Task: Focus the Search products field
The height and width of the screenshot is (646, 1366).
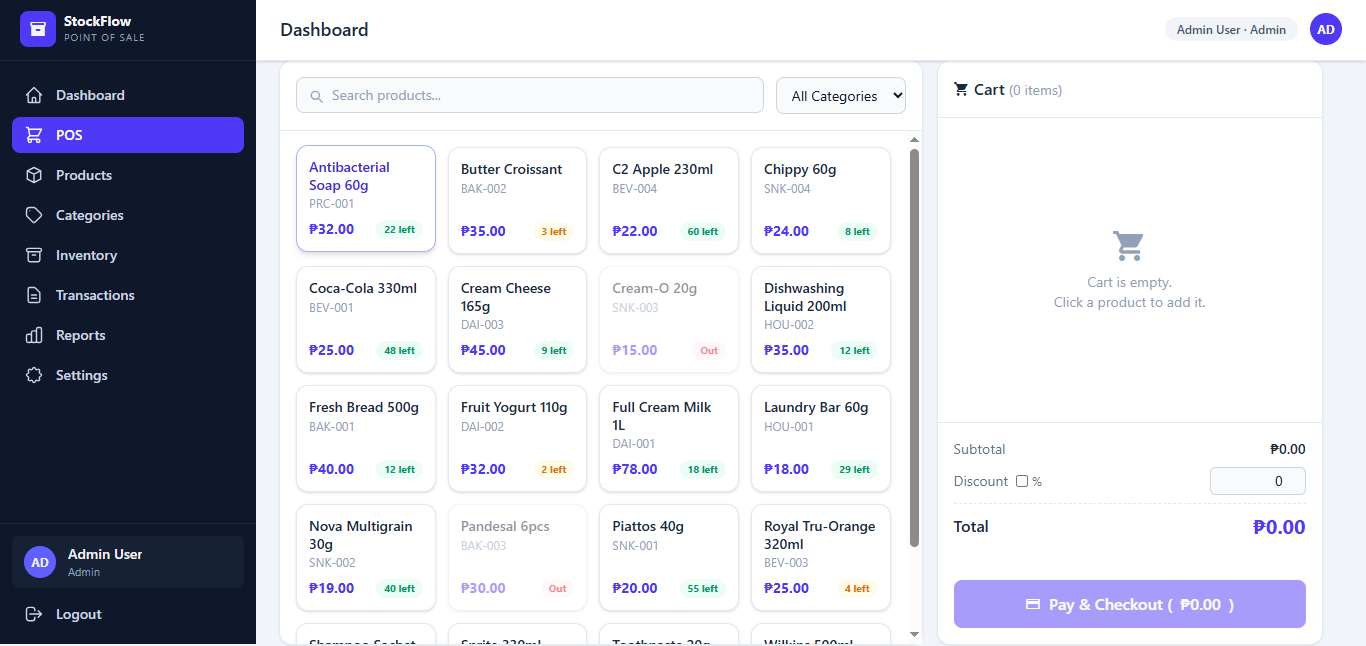Action: pos(530,95)
